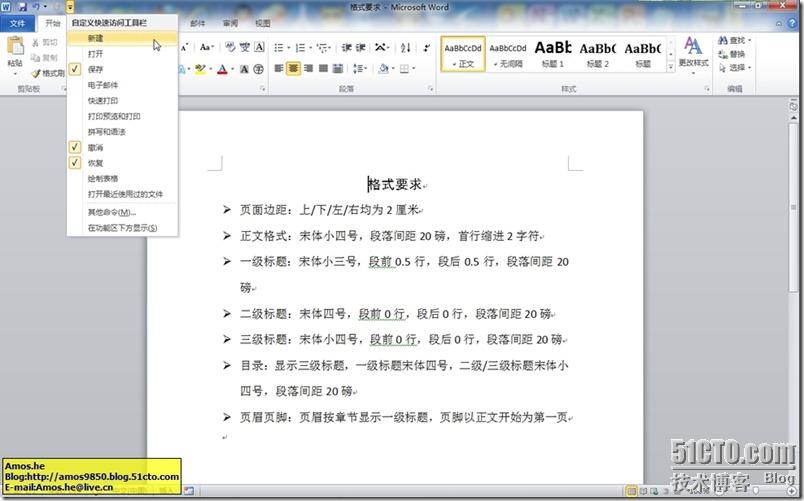Screen dimensions: 804x501
Task: Click the shading paint bucket icon
Action: tap(383, 68)
